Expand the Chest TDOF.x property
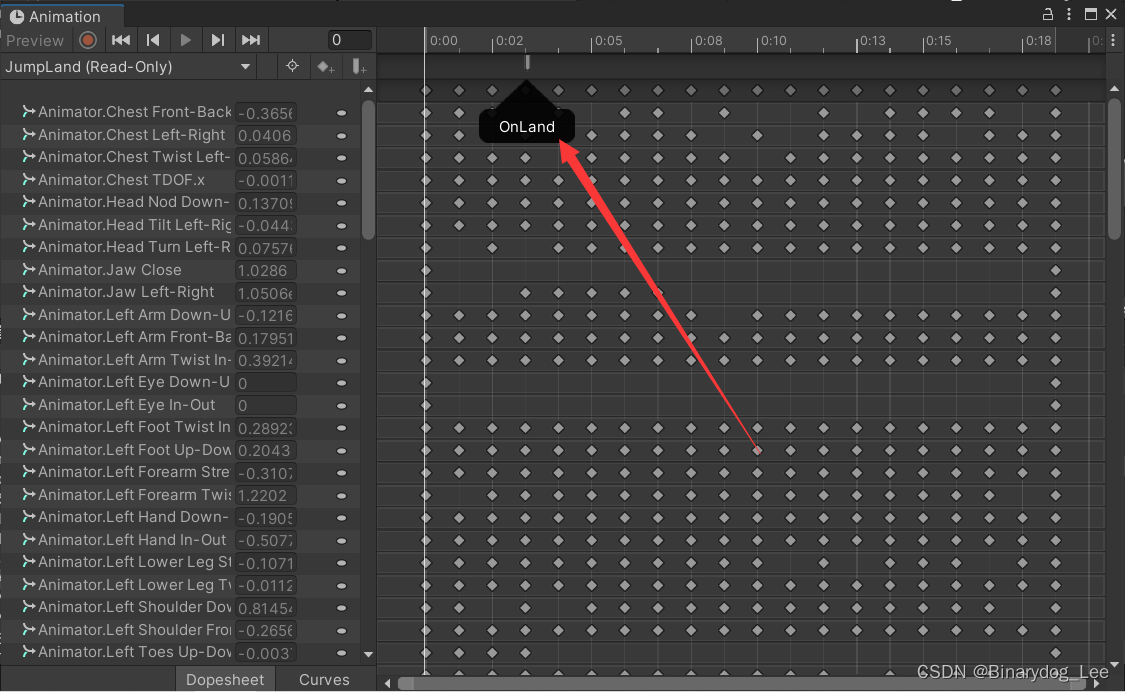The image size is (1125, 692). pyautogui.click(x=28, y=179)
